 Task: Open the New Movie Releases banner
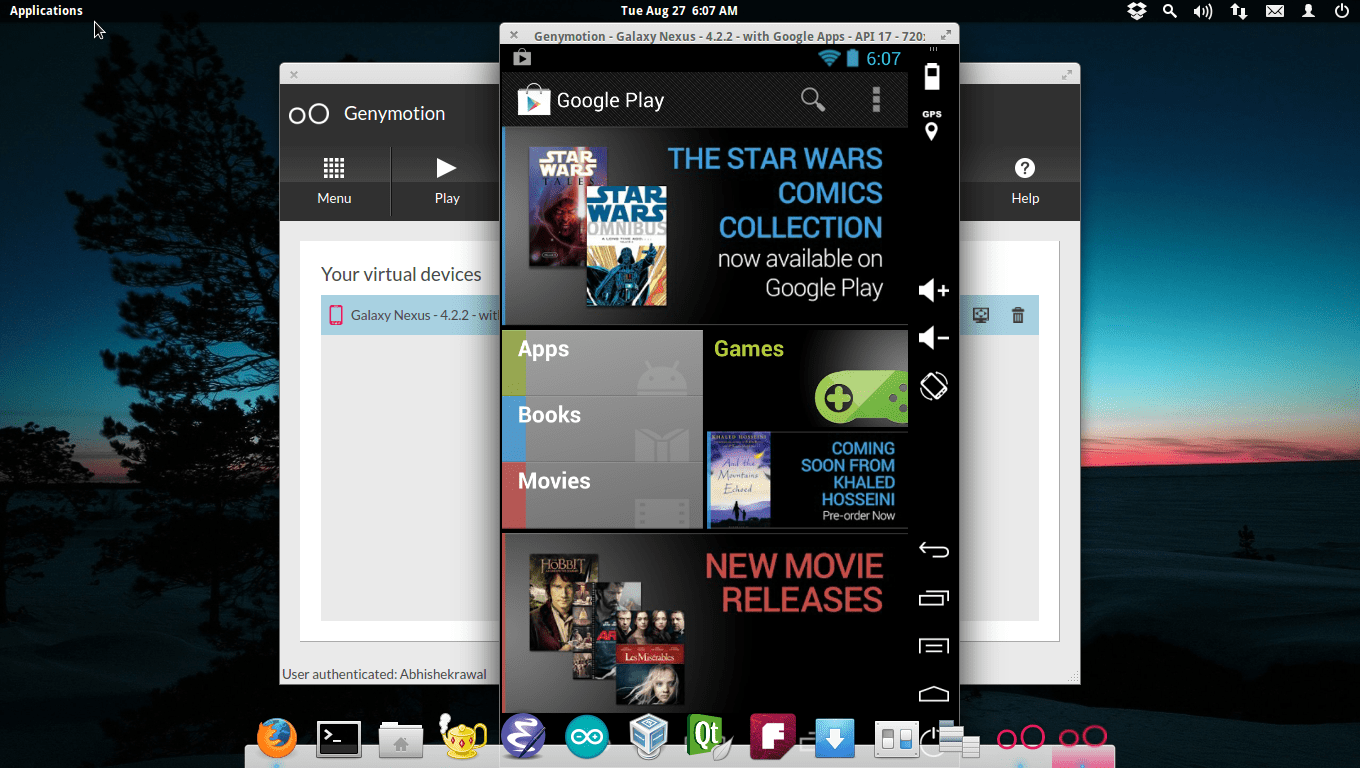point(705,623)
